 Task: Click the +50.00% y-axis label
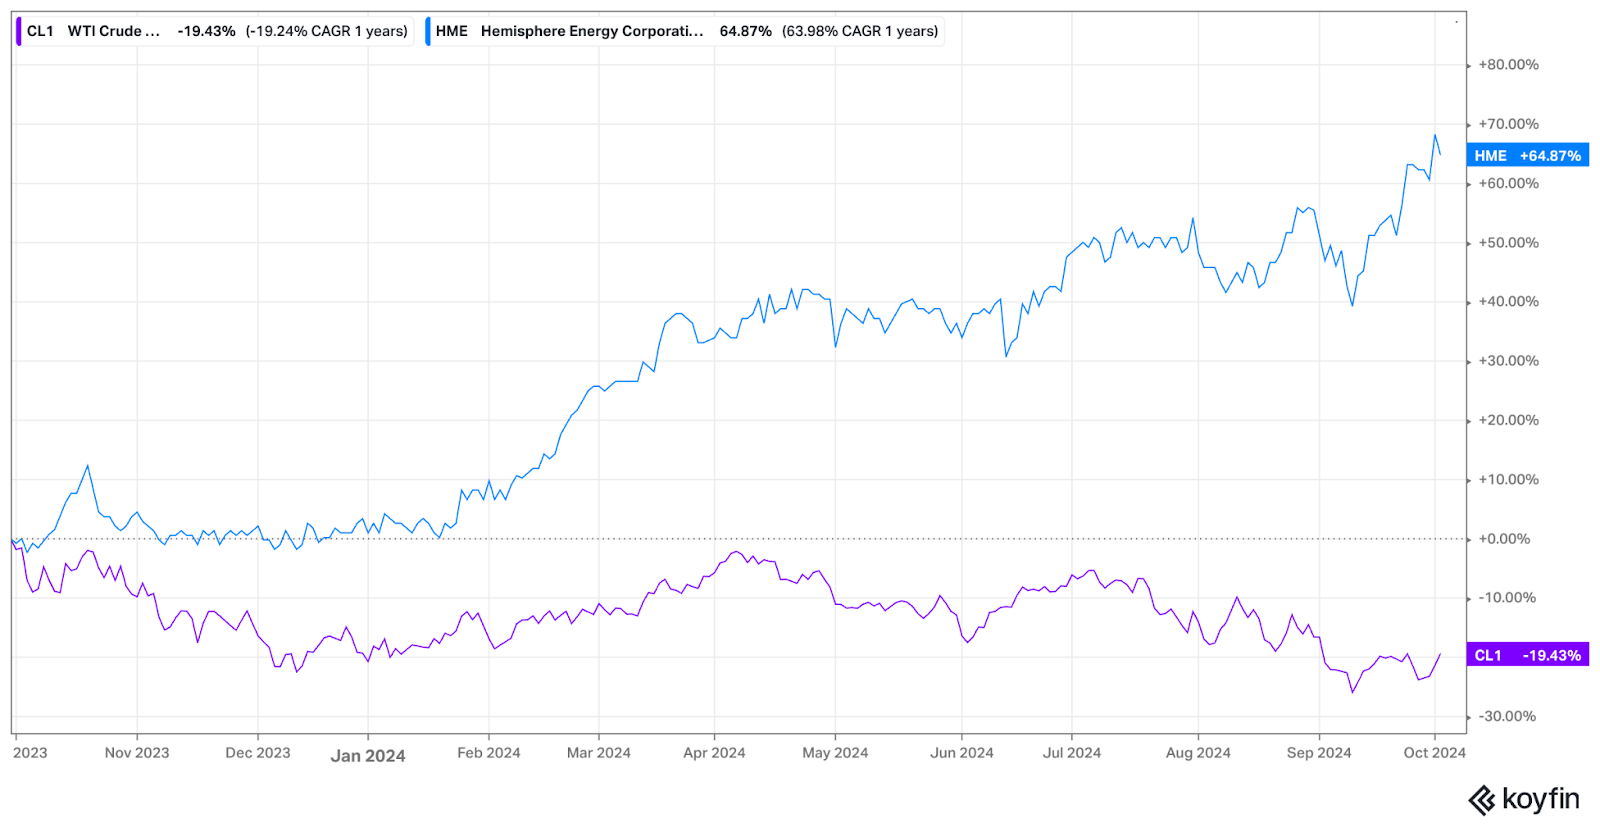coord(1508,243)
